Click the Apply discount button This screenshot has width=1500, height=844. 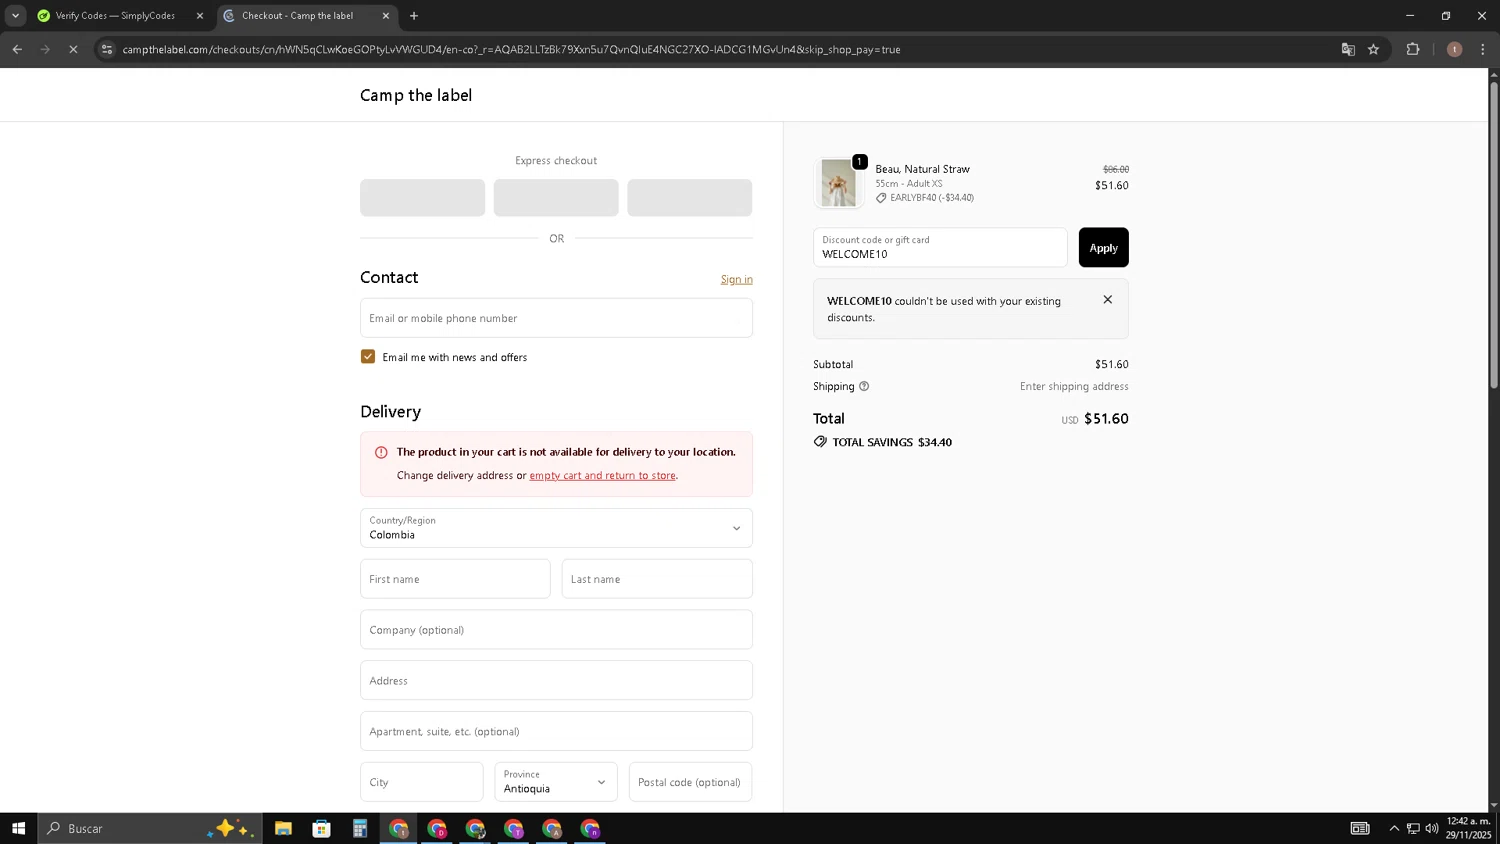coord(1103,248)
